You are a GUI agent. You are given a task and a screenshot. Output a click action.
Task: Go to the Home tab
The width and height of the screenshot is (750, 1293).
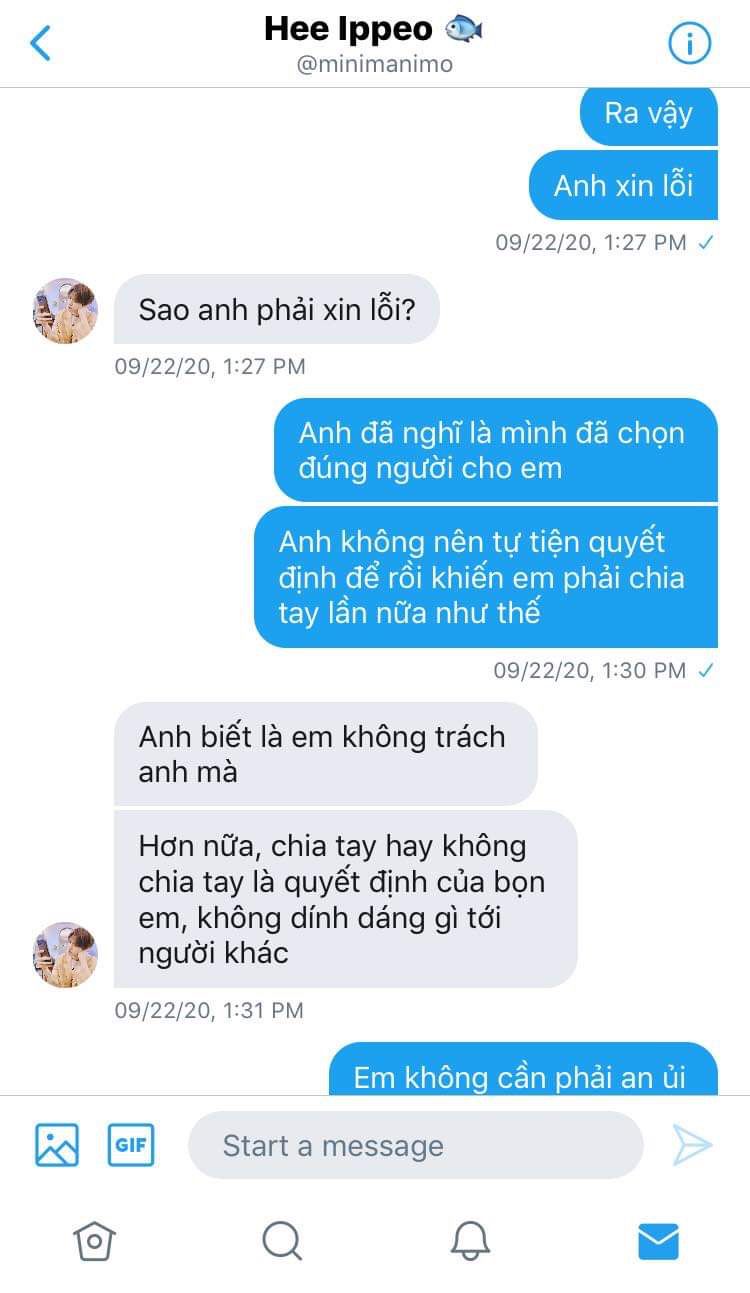point(94,1241)
